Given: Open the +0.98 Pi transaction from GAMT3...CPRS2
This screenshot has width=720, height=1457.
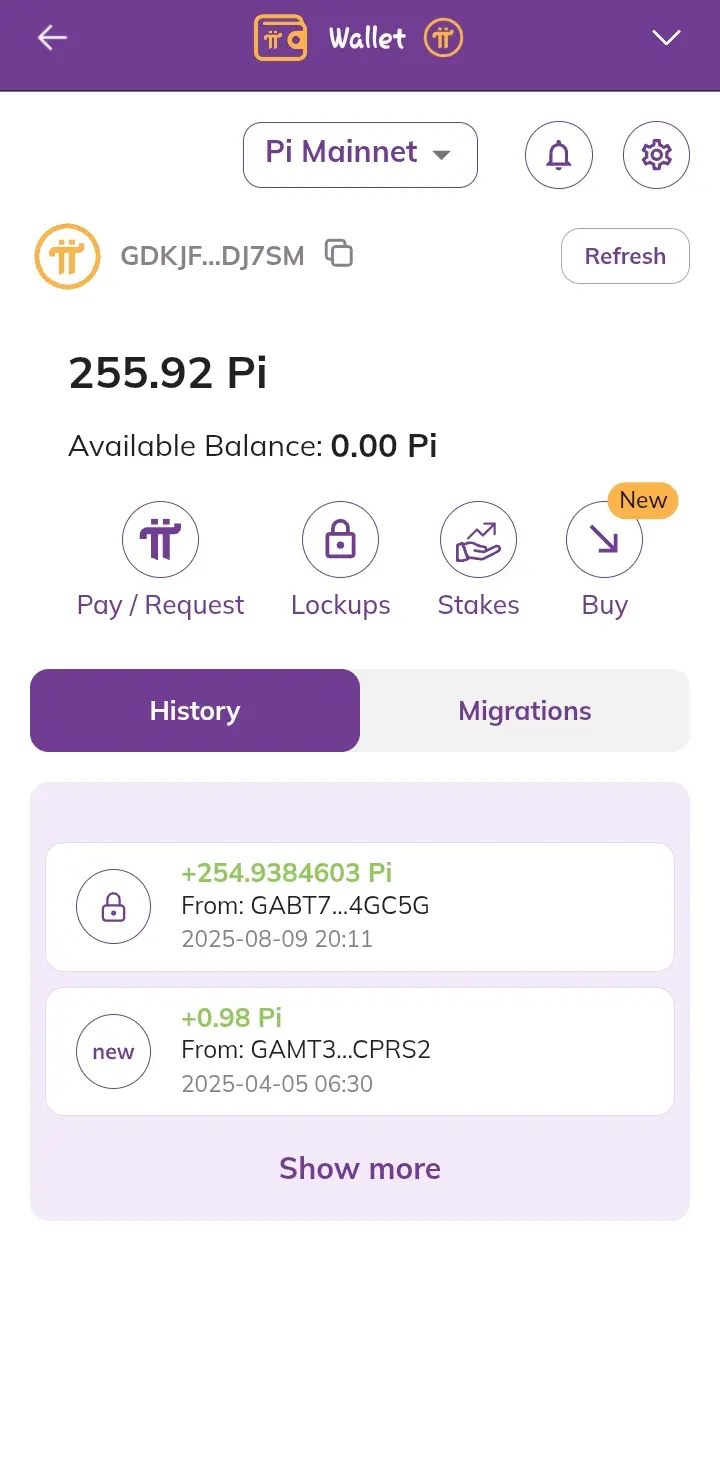Looking at the screenshot, I should pos(360,1051).
